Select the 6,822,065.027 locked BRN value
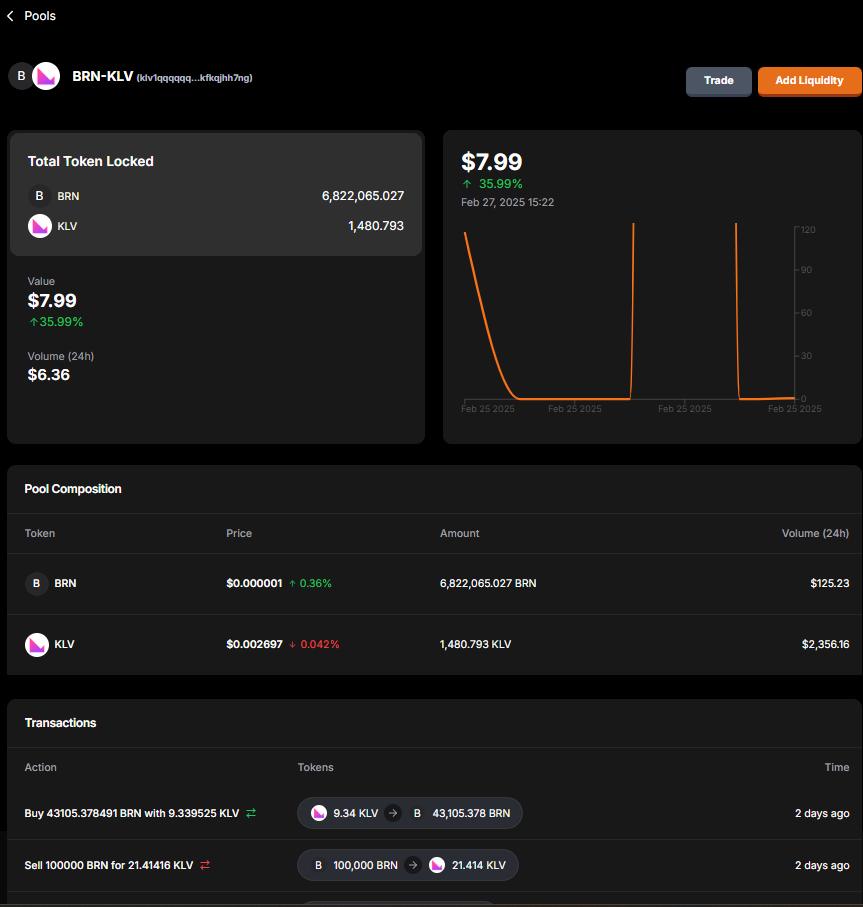 click(x=363, y=196)
